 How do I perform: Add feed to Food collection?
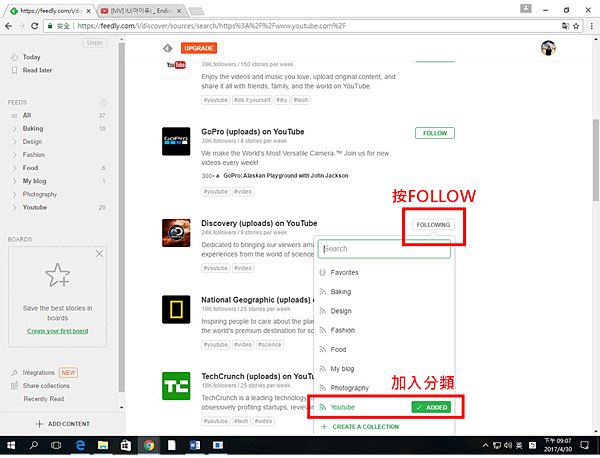tap(384, 349)
